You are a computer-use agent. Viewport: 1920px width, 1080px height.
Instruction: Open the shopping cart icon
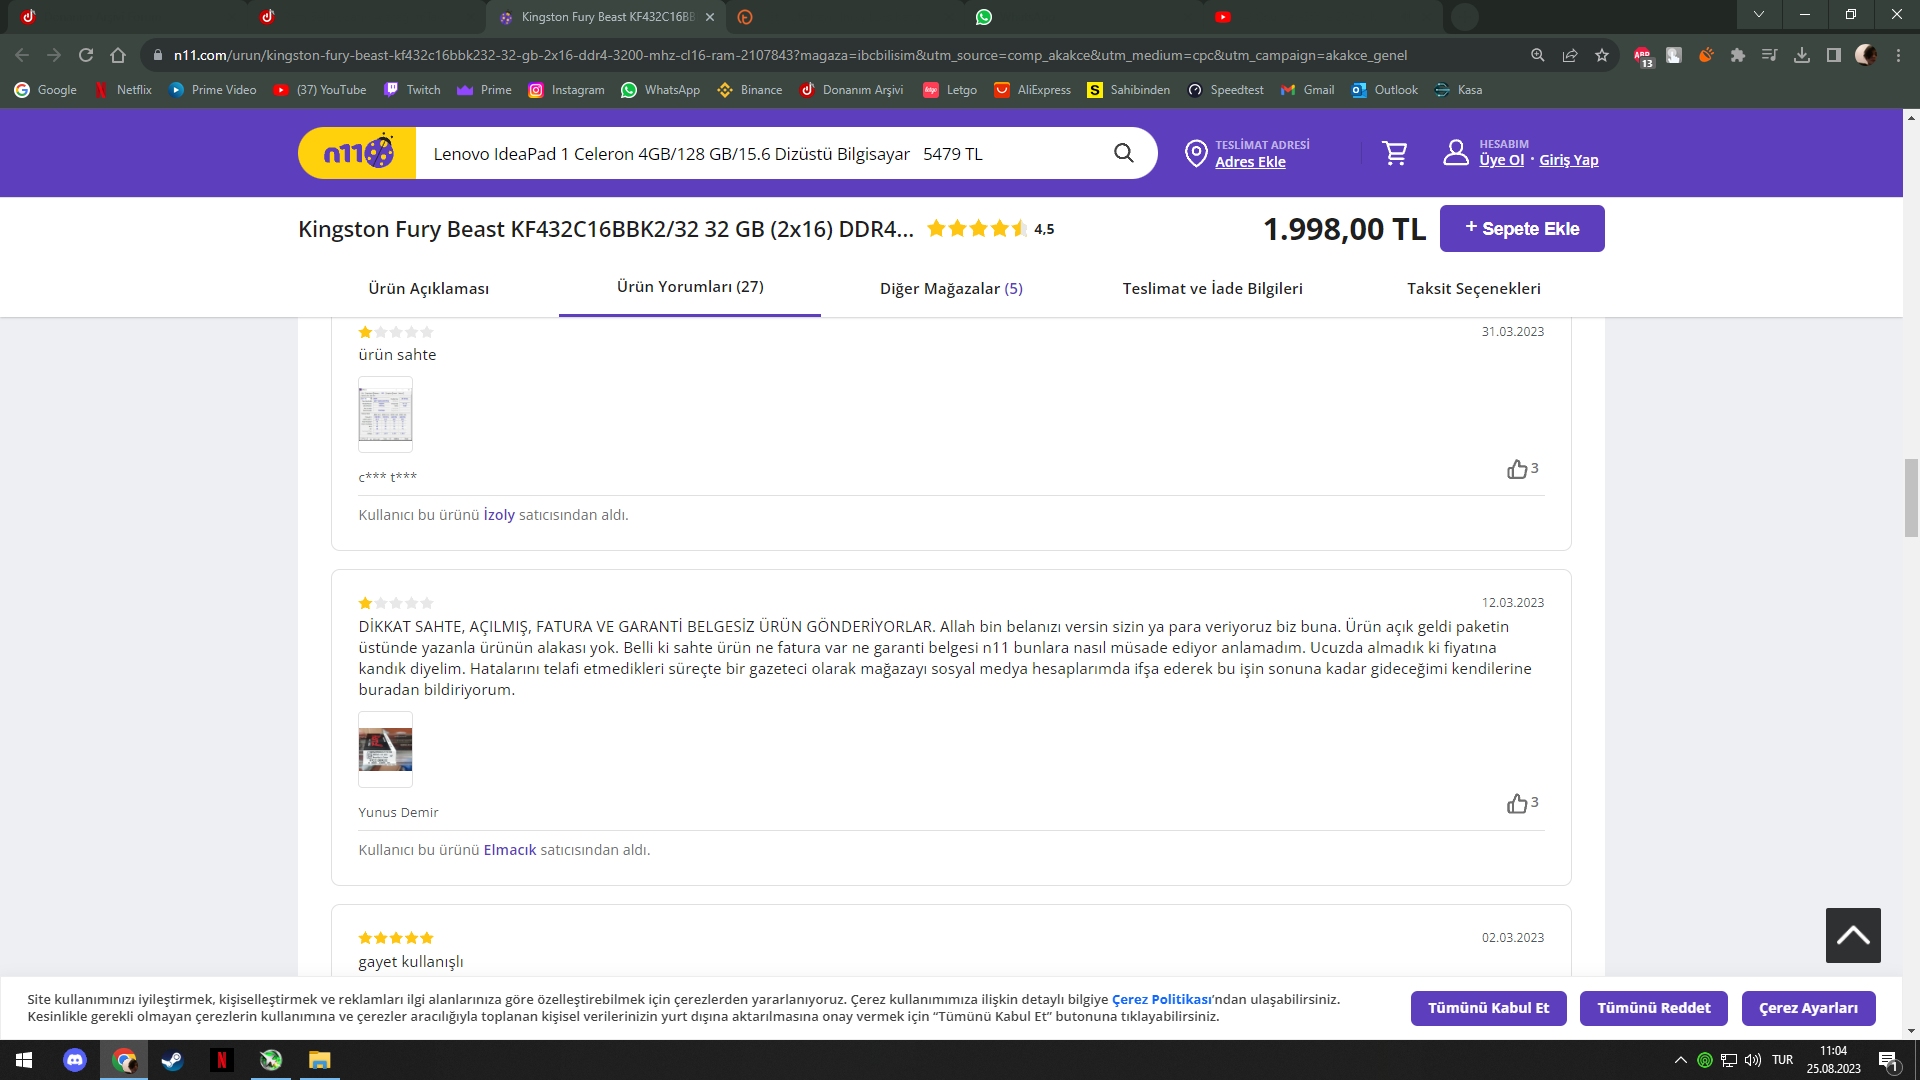pos(1394,152)
